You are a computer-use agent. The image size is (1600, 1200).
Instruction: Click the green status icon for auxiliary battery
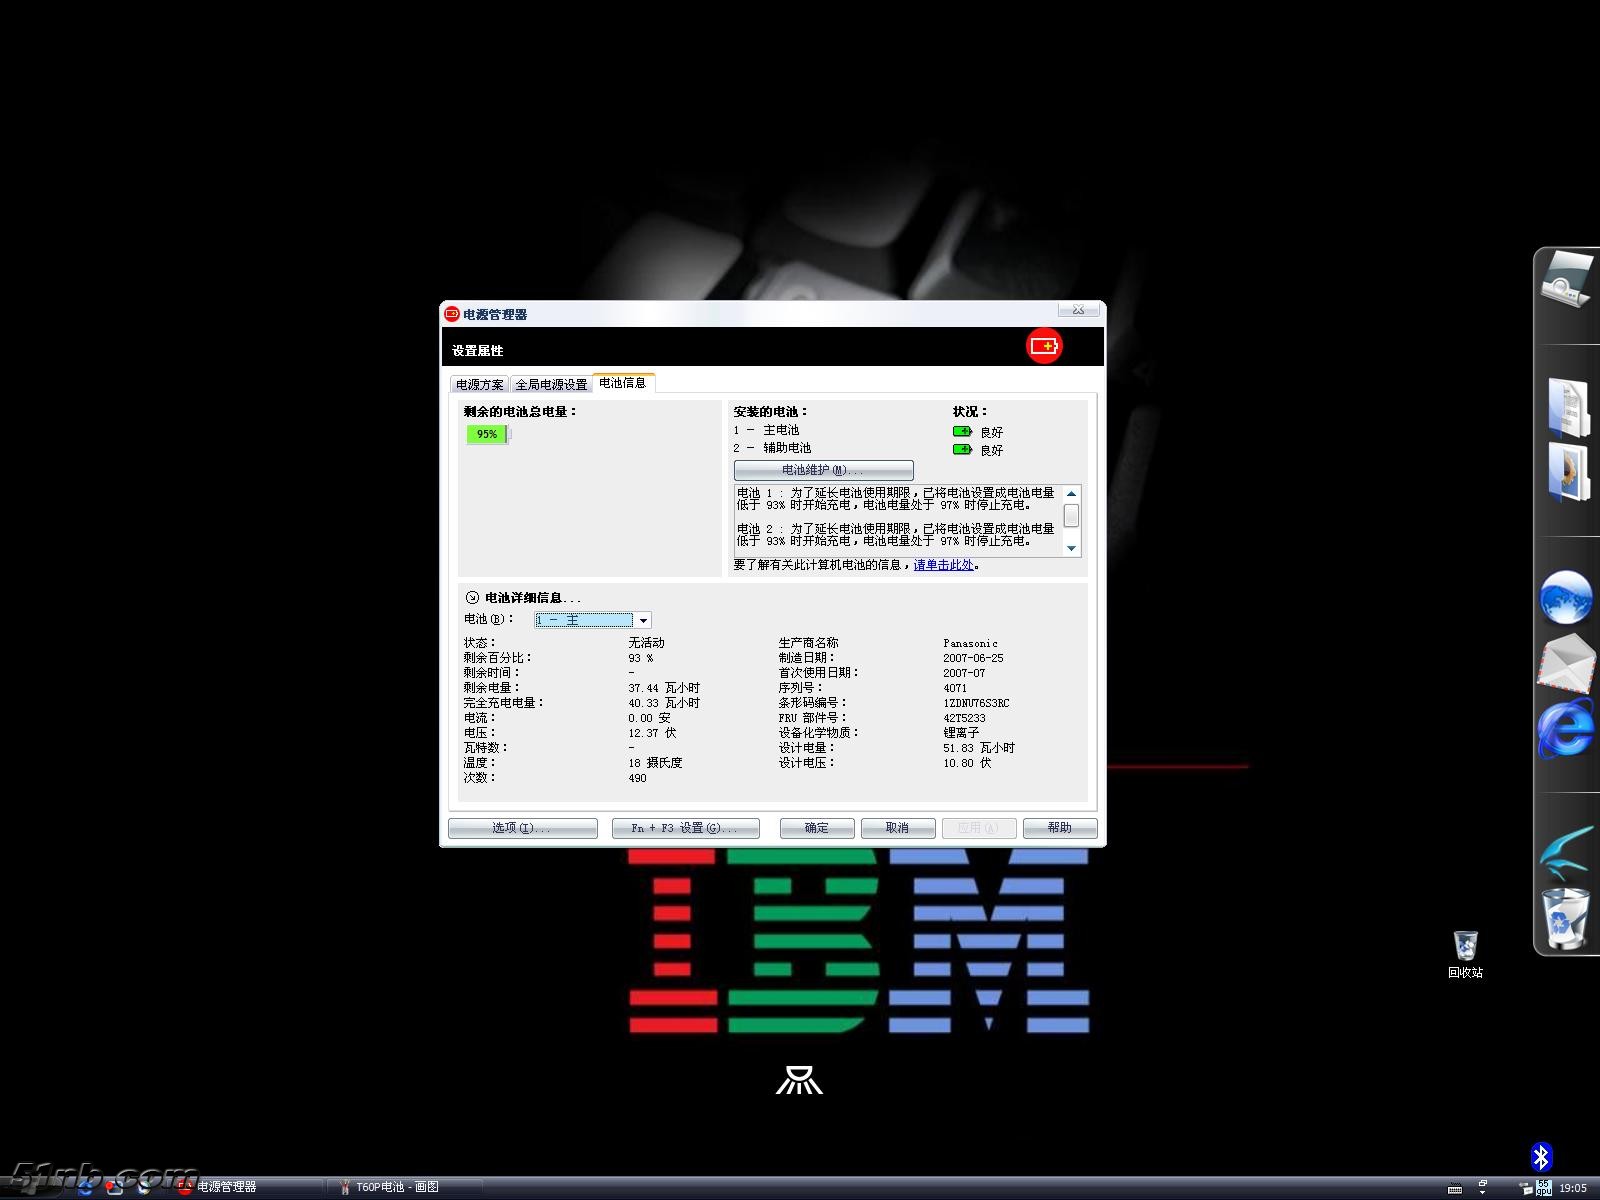point(962,449)
